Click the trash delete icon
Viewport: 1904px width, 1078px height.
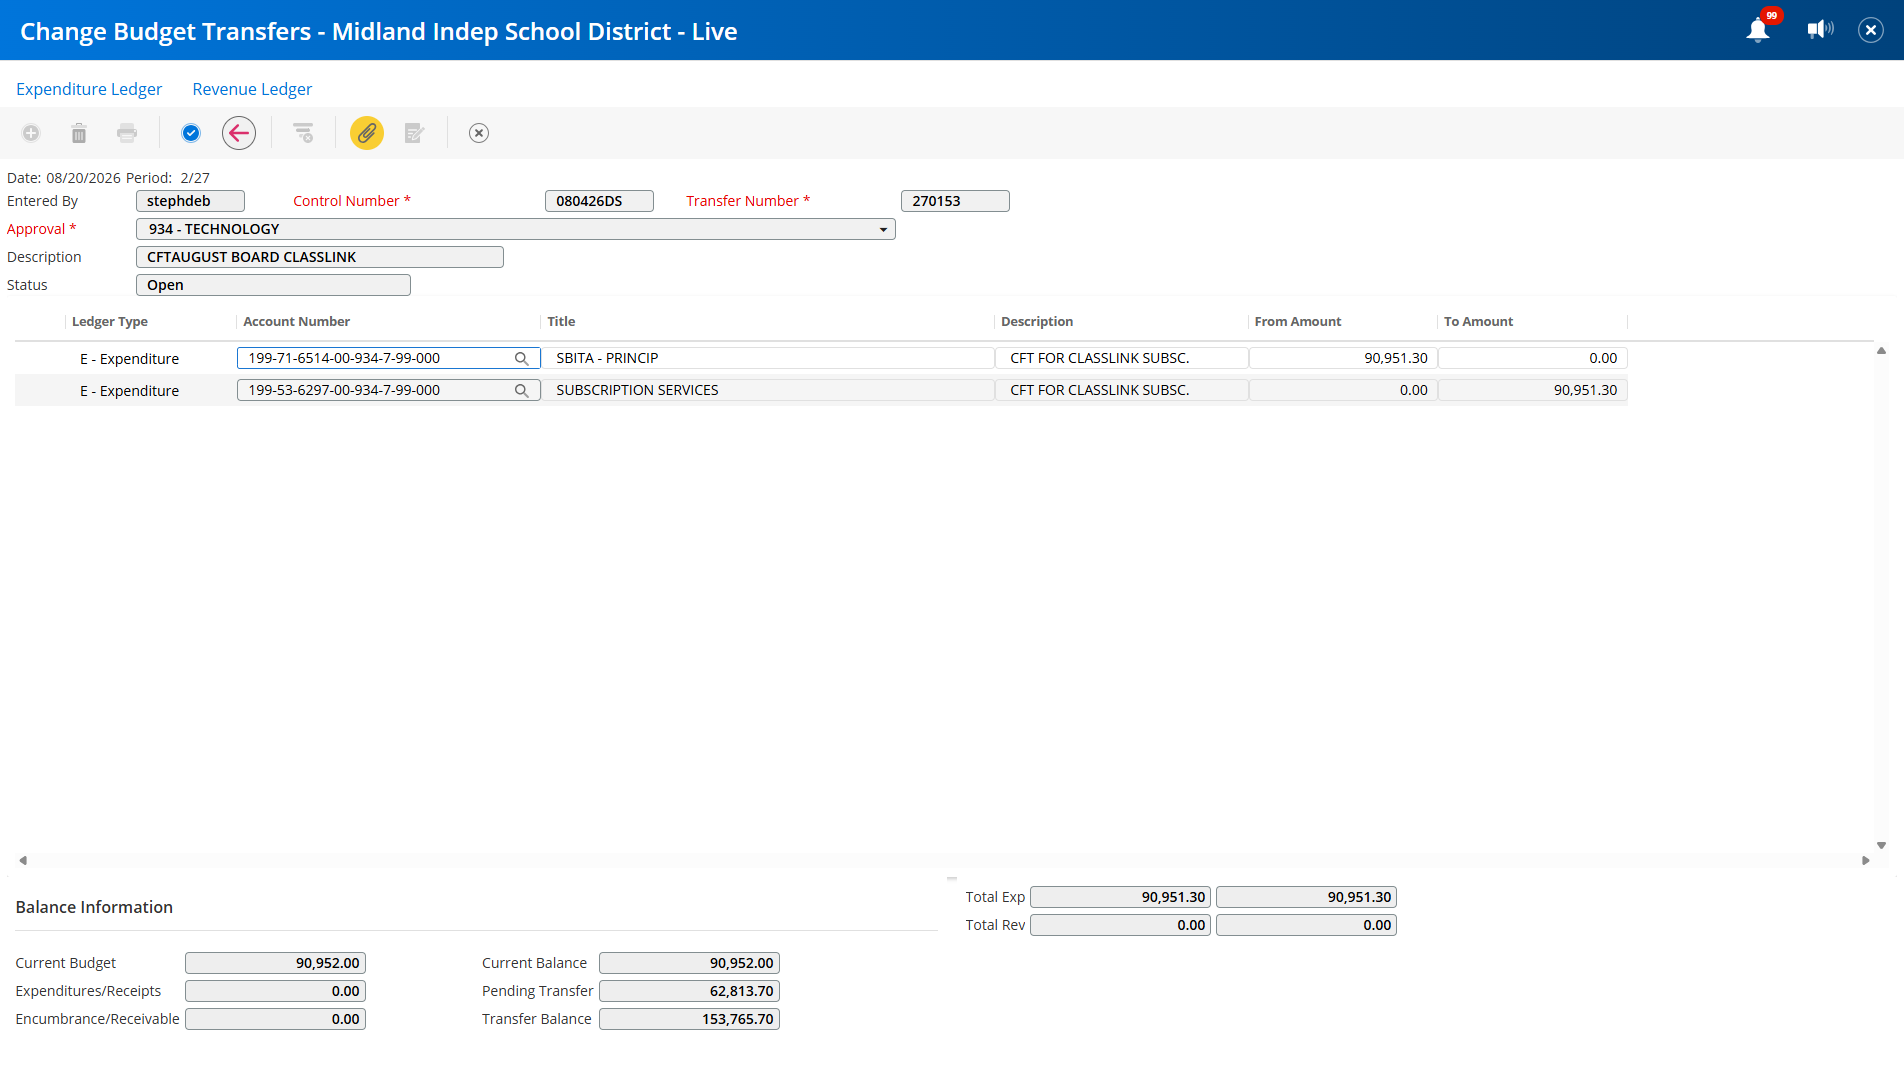79,133
